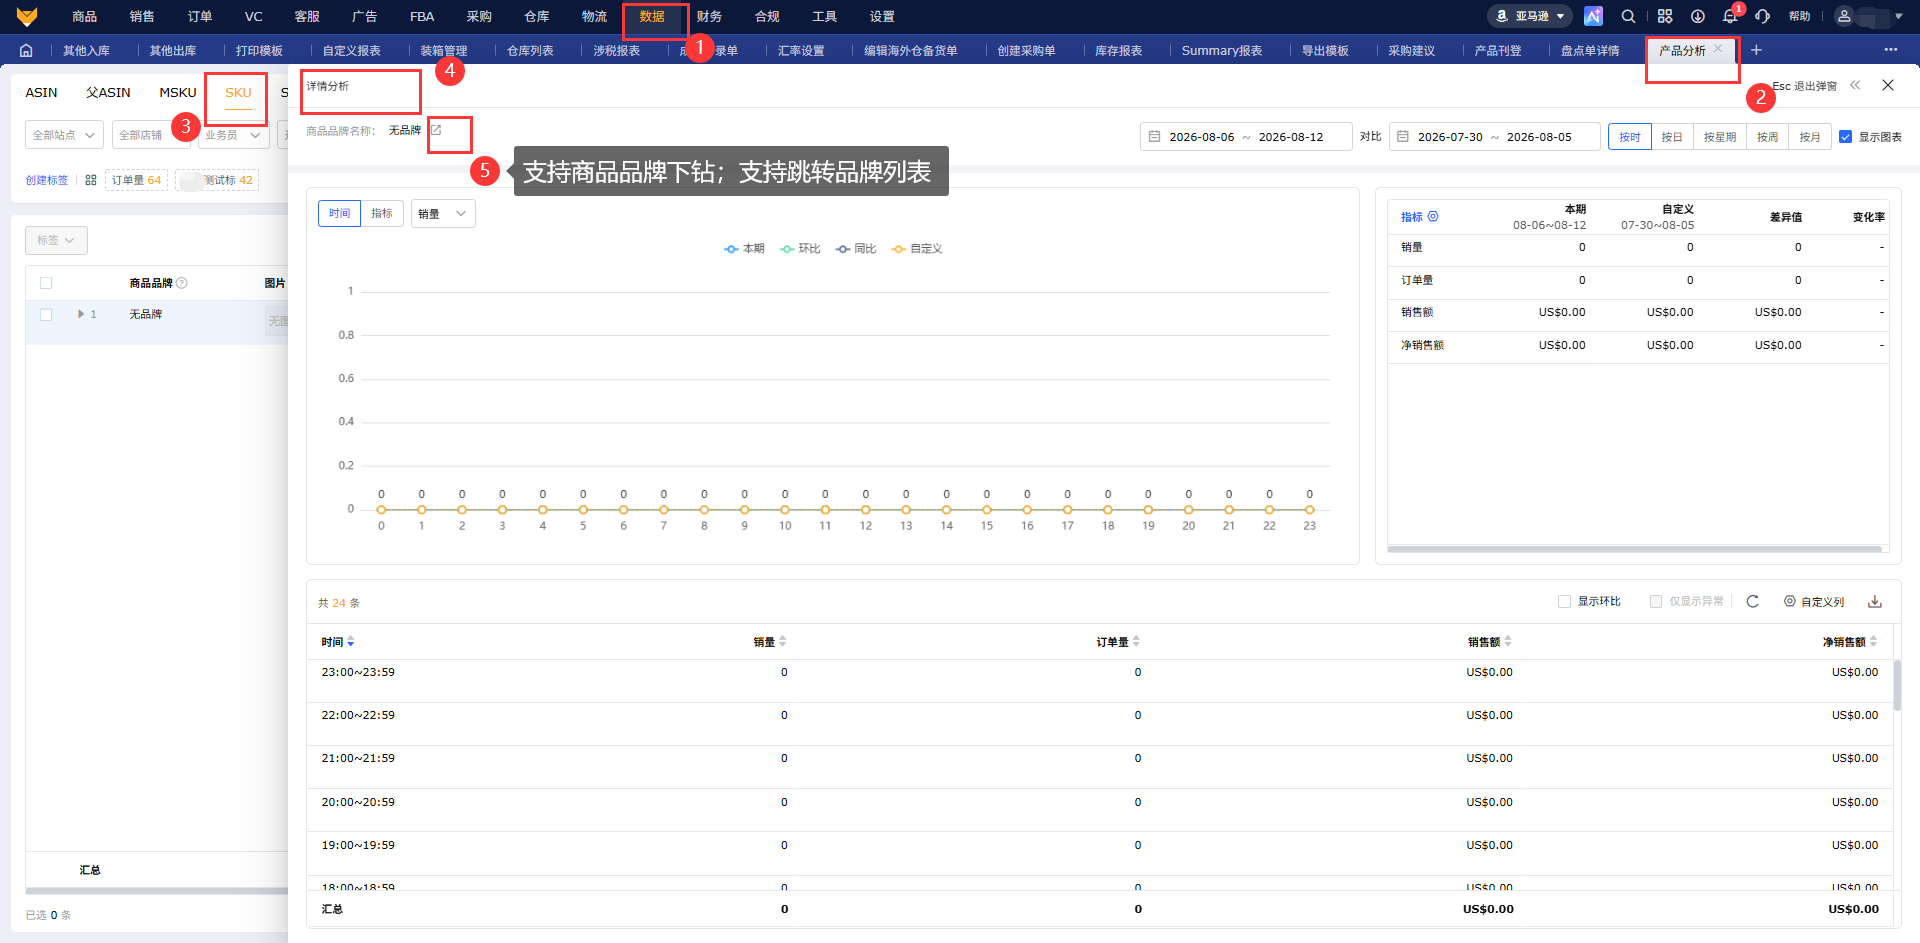The height and width of the screenshot is (943, 1920).
Task: Open the 财务 main menu
Action: (709, 16)
